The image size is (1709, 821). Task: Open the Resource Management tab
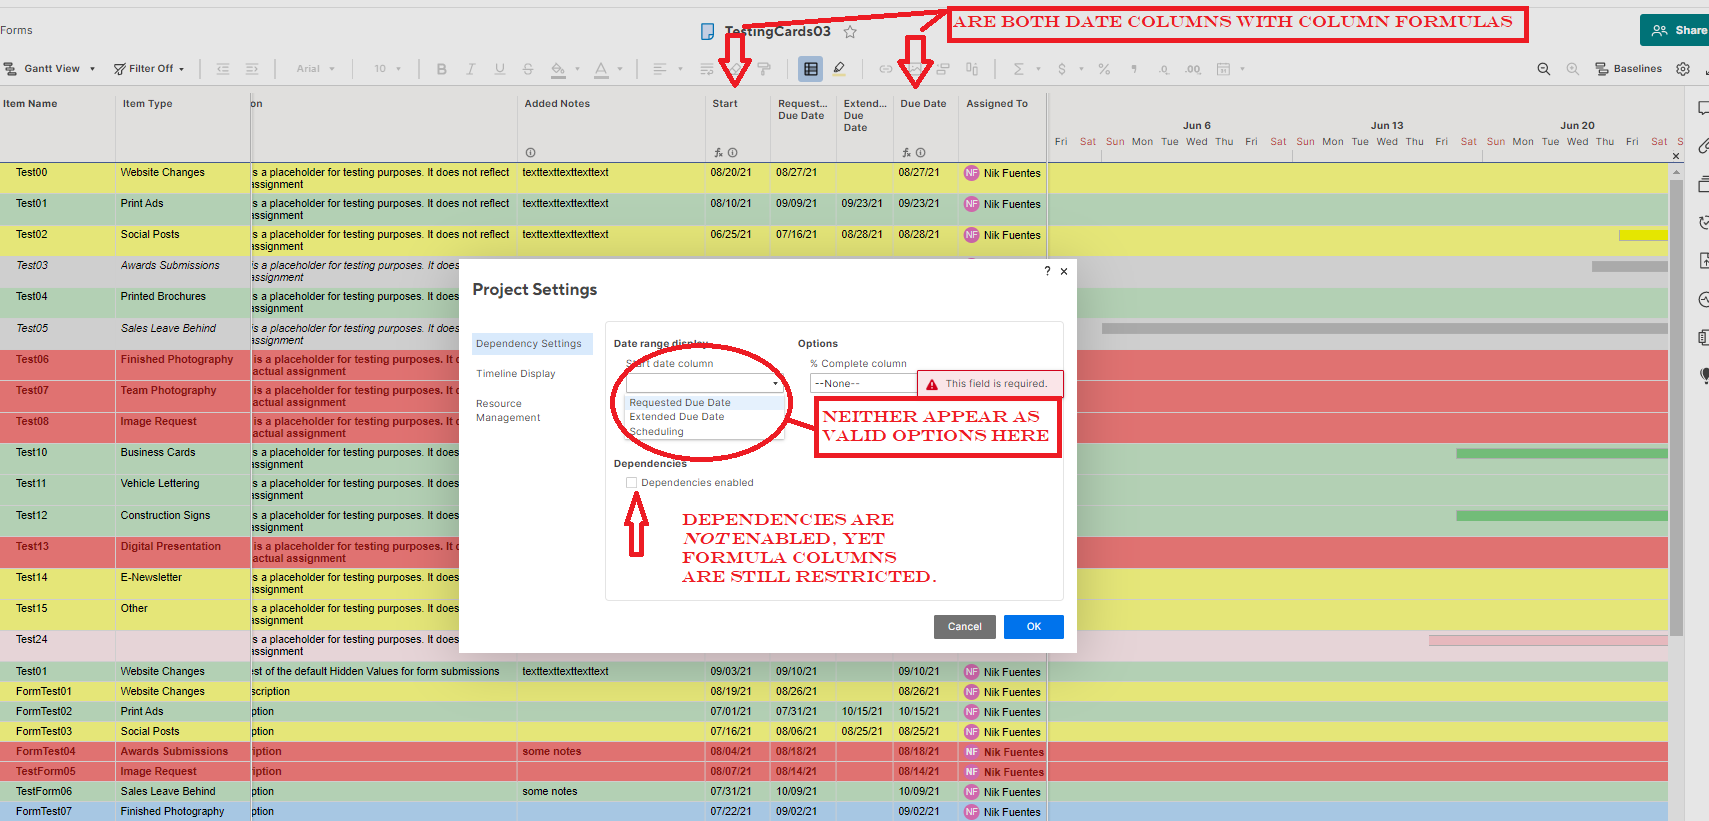point(508,411)
